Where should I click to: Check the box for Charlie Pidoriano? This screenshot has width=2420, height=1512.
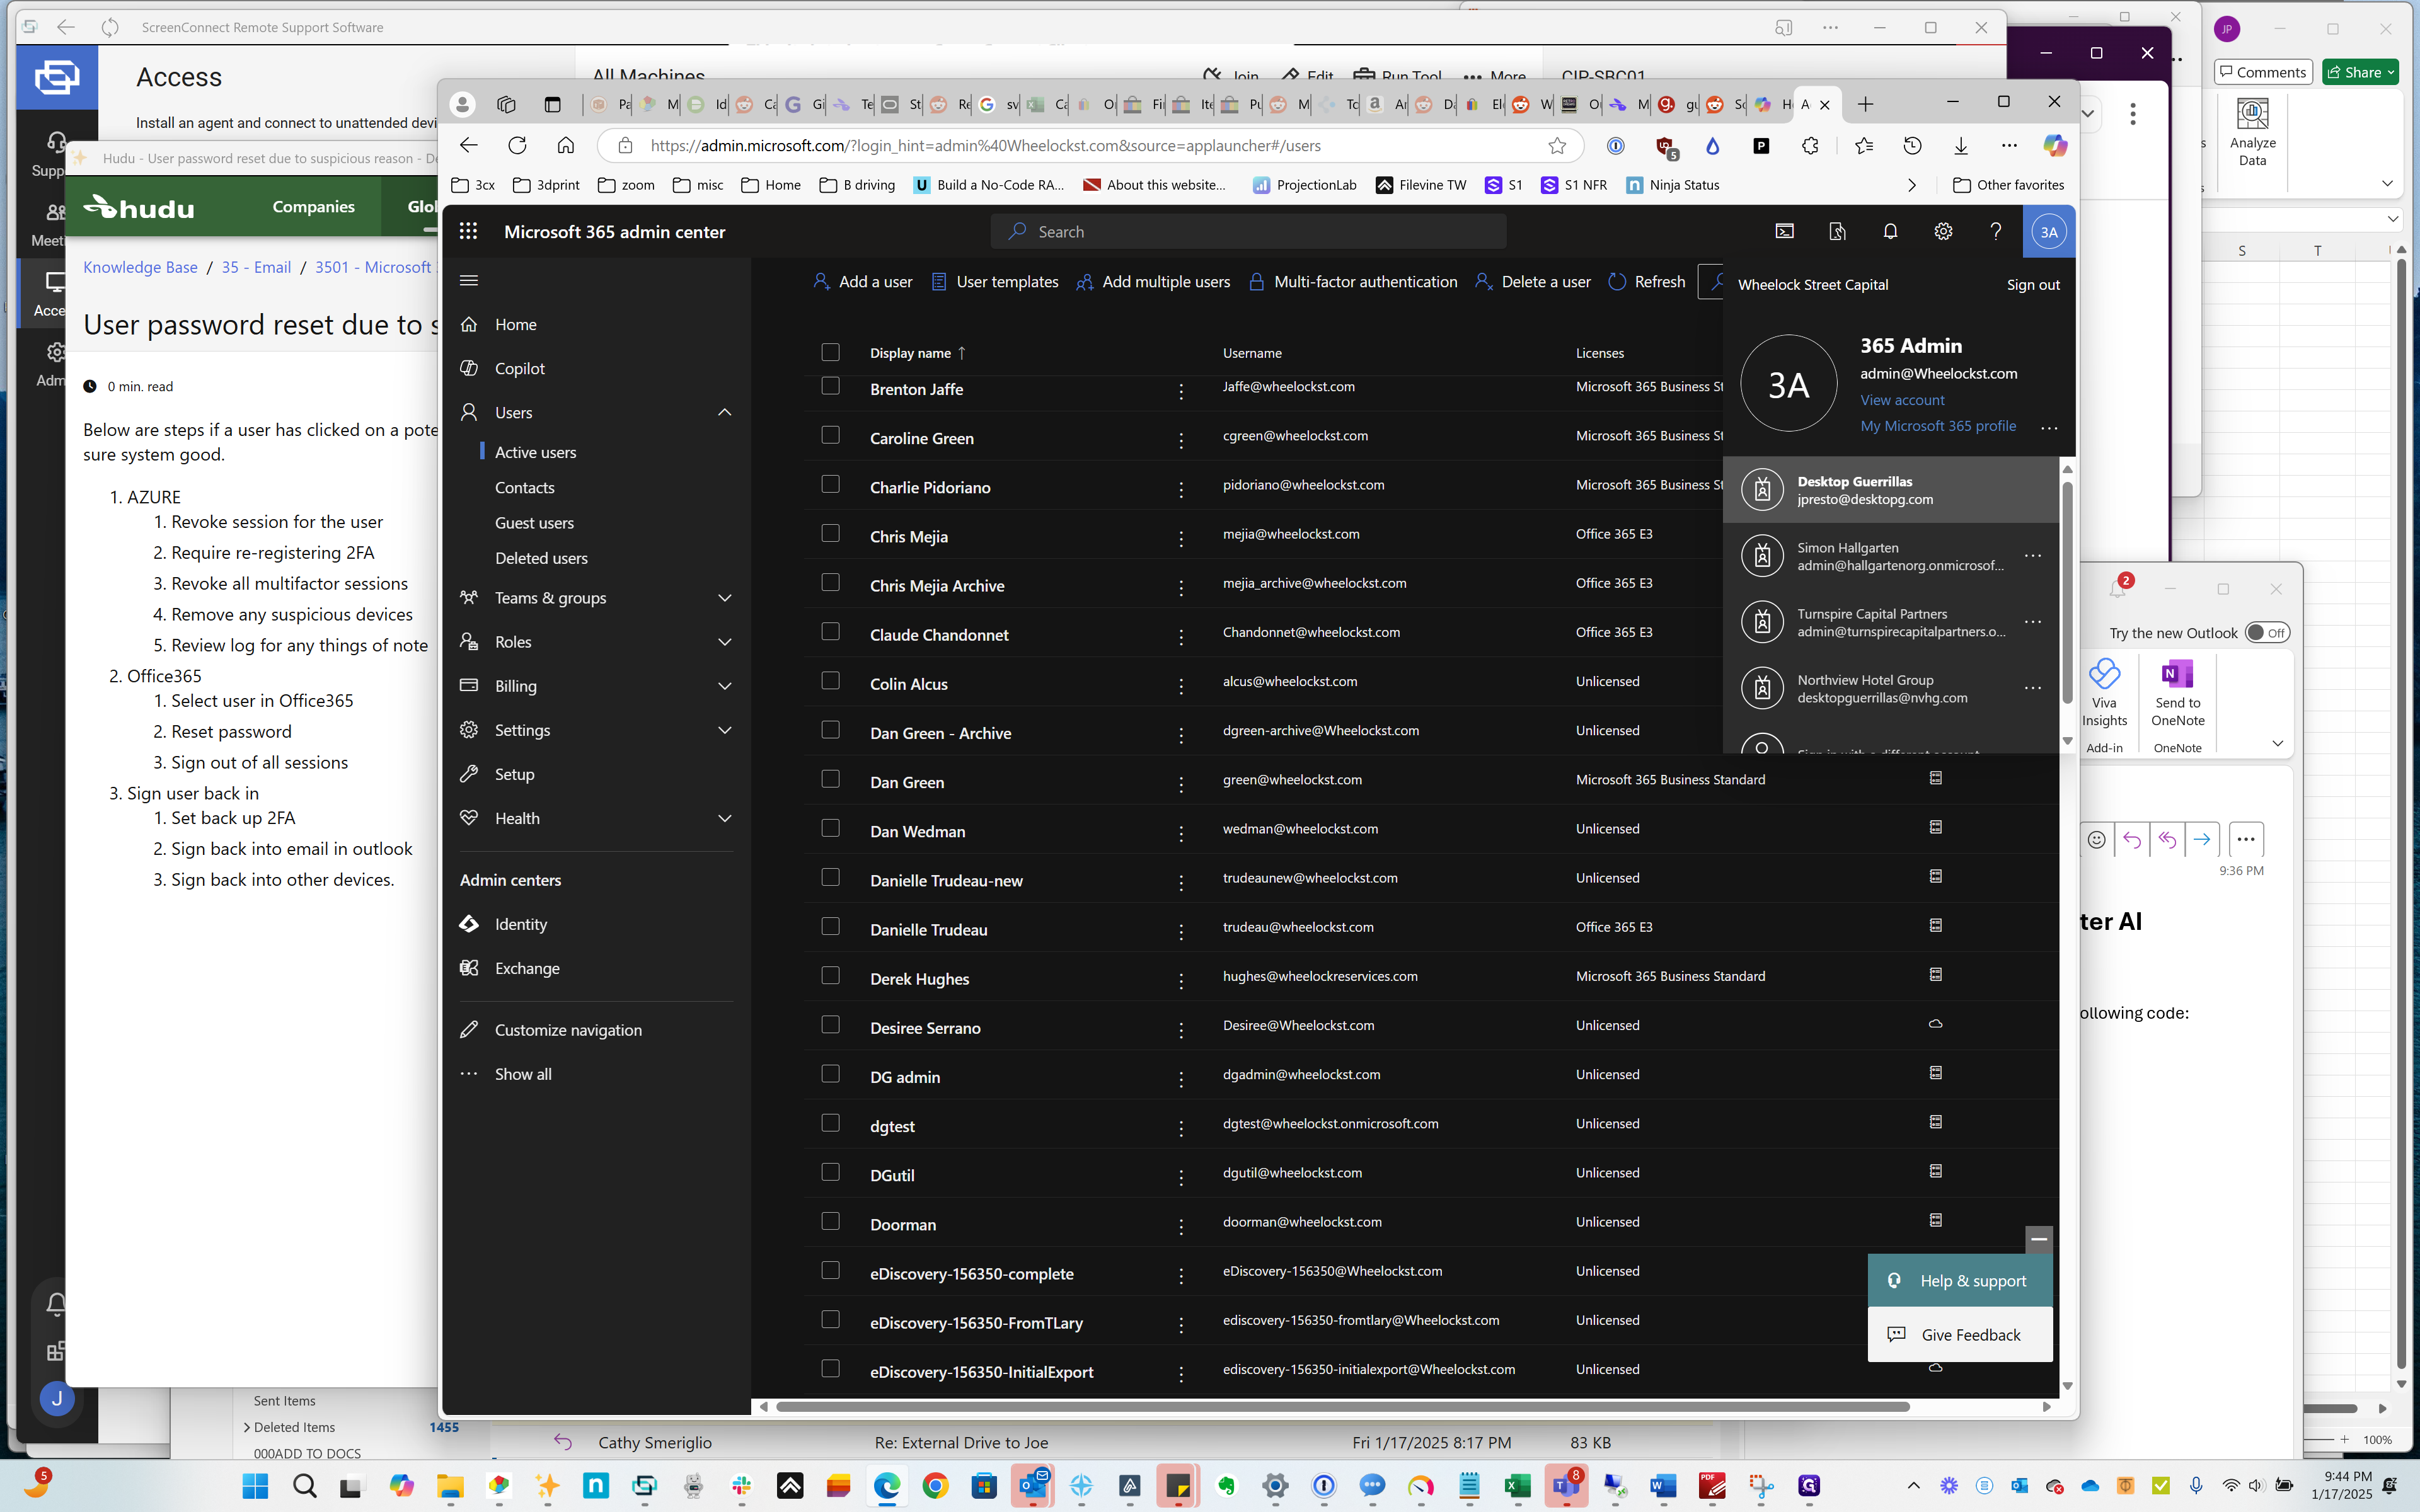[x=830, y=484]
